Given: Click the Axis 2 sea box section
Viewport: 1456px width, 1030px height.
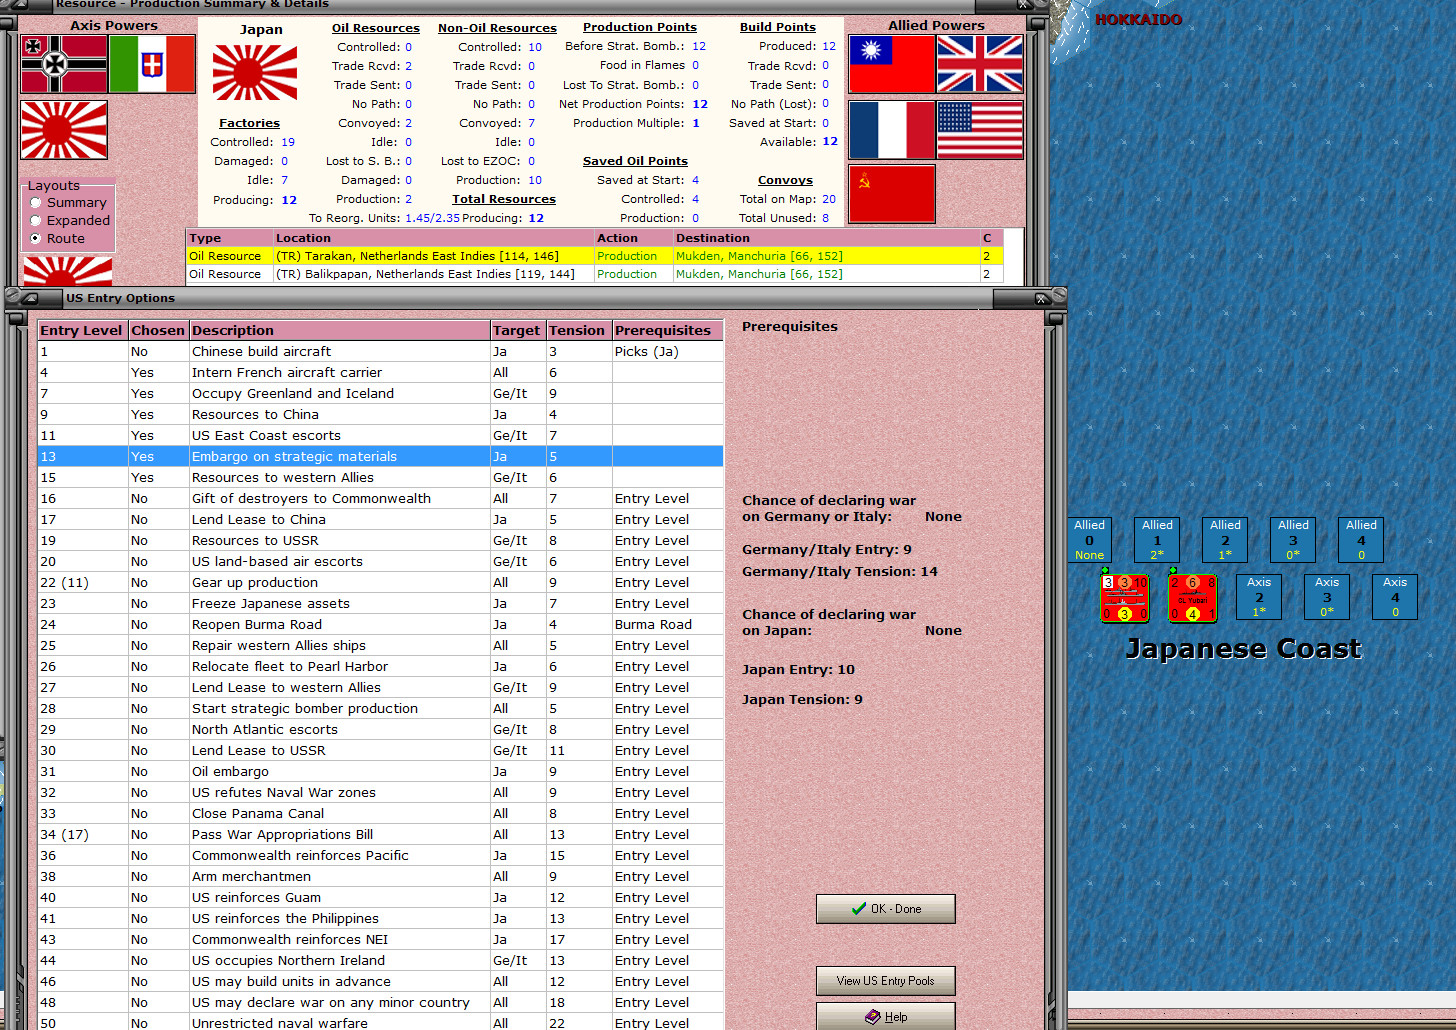Looking at the screenshot, I should 1259,597.
